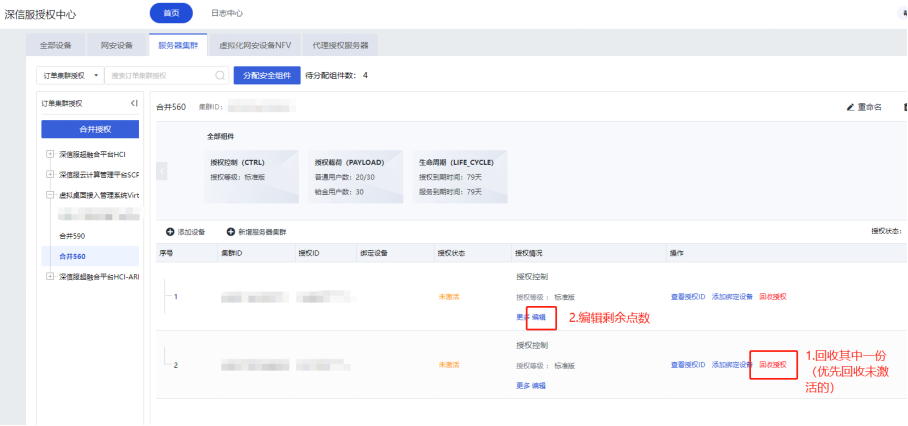Click 回收授权 link in row 2
This screenshot has width=908, height=426.
[773, 365]
